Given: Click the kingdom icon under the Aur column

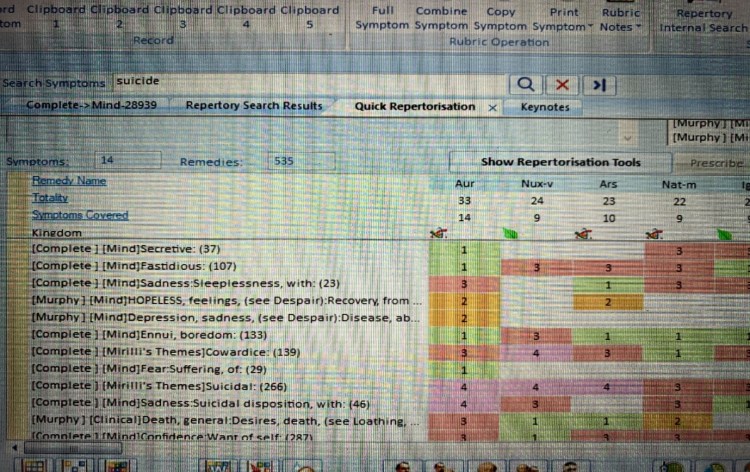Looking at the screenshot, I should 436,232.
